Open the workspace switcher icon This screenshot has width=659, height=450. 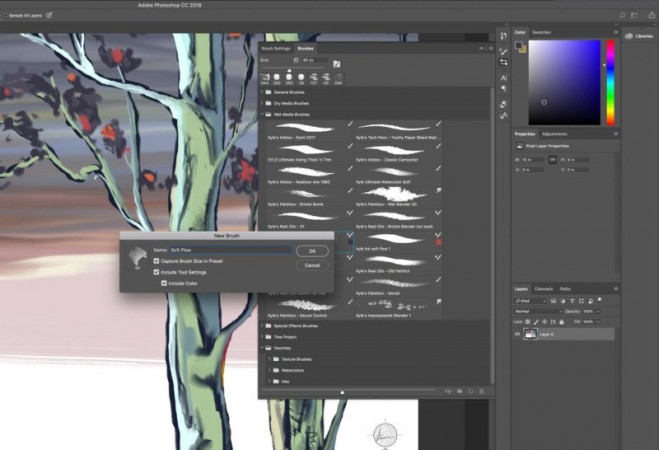pyautogui.click(x=635, y=16)
